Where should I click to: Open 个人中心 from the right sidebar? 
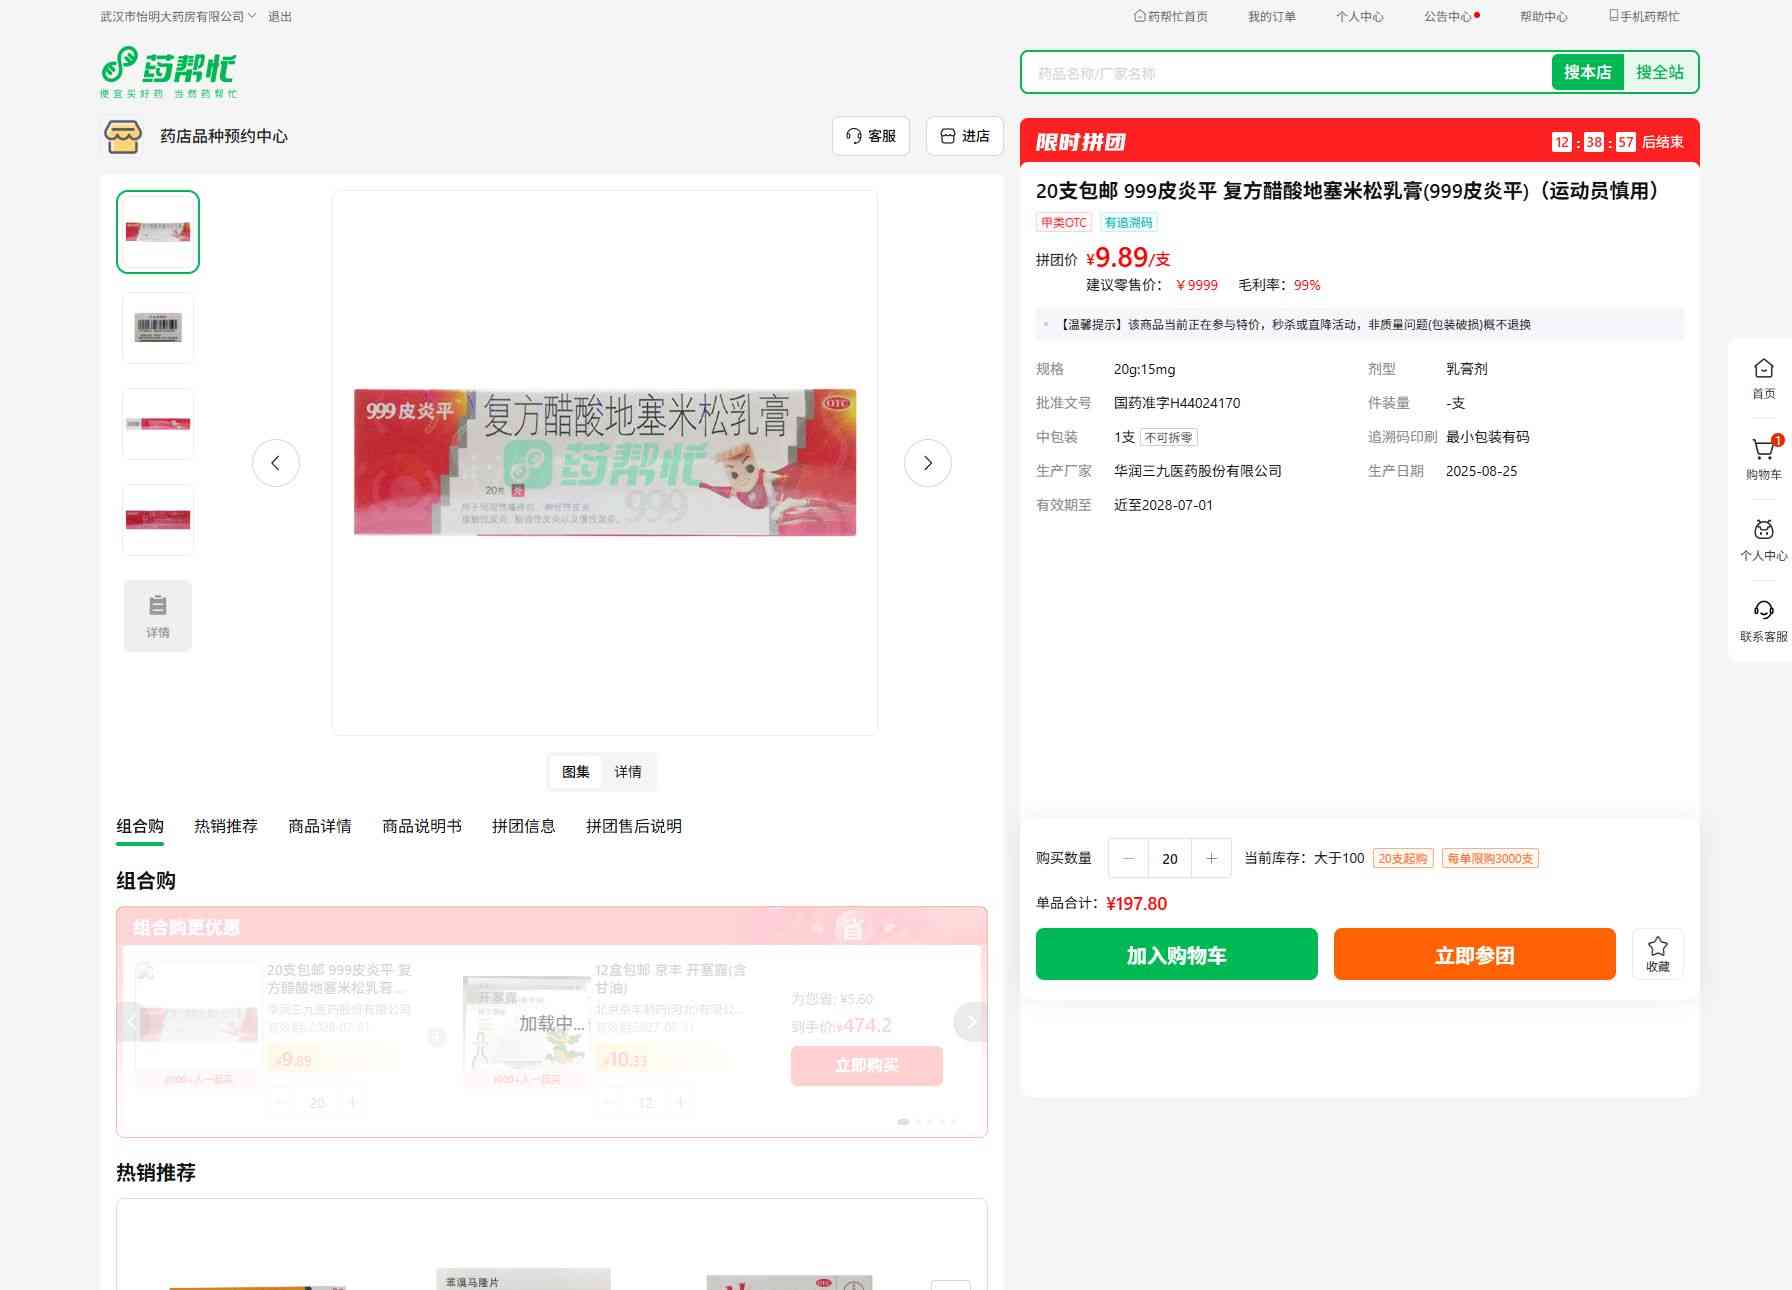[x=1763, y=539]
